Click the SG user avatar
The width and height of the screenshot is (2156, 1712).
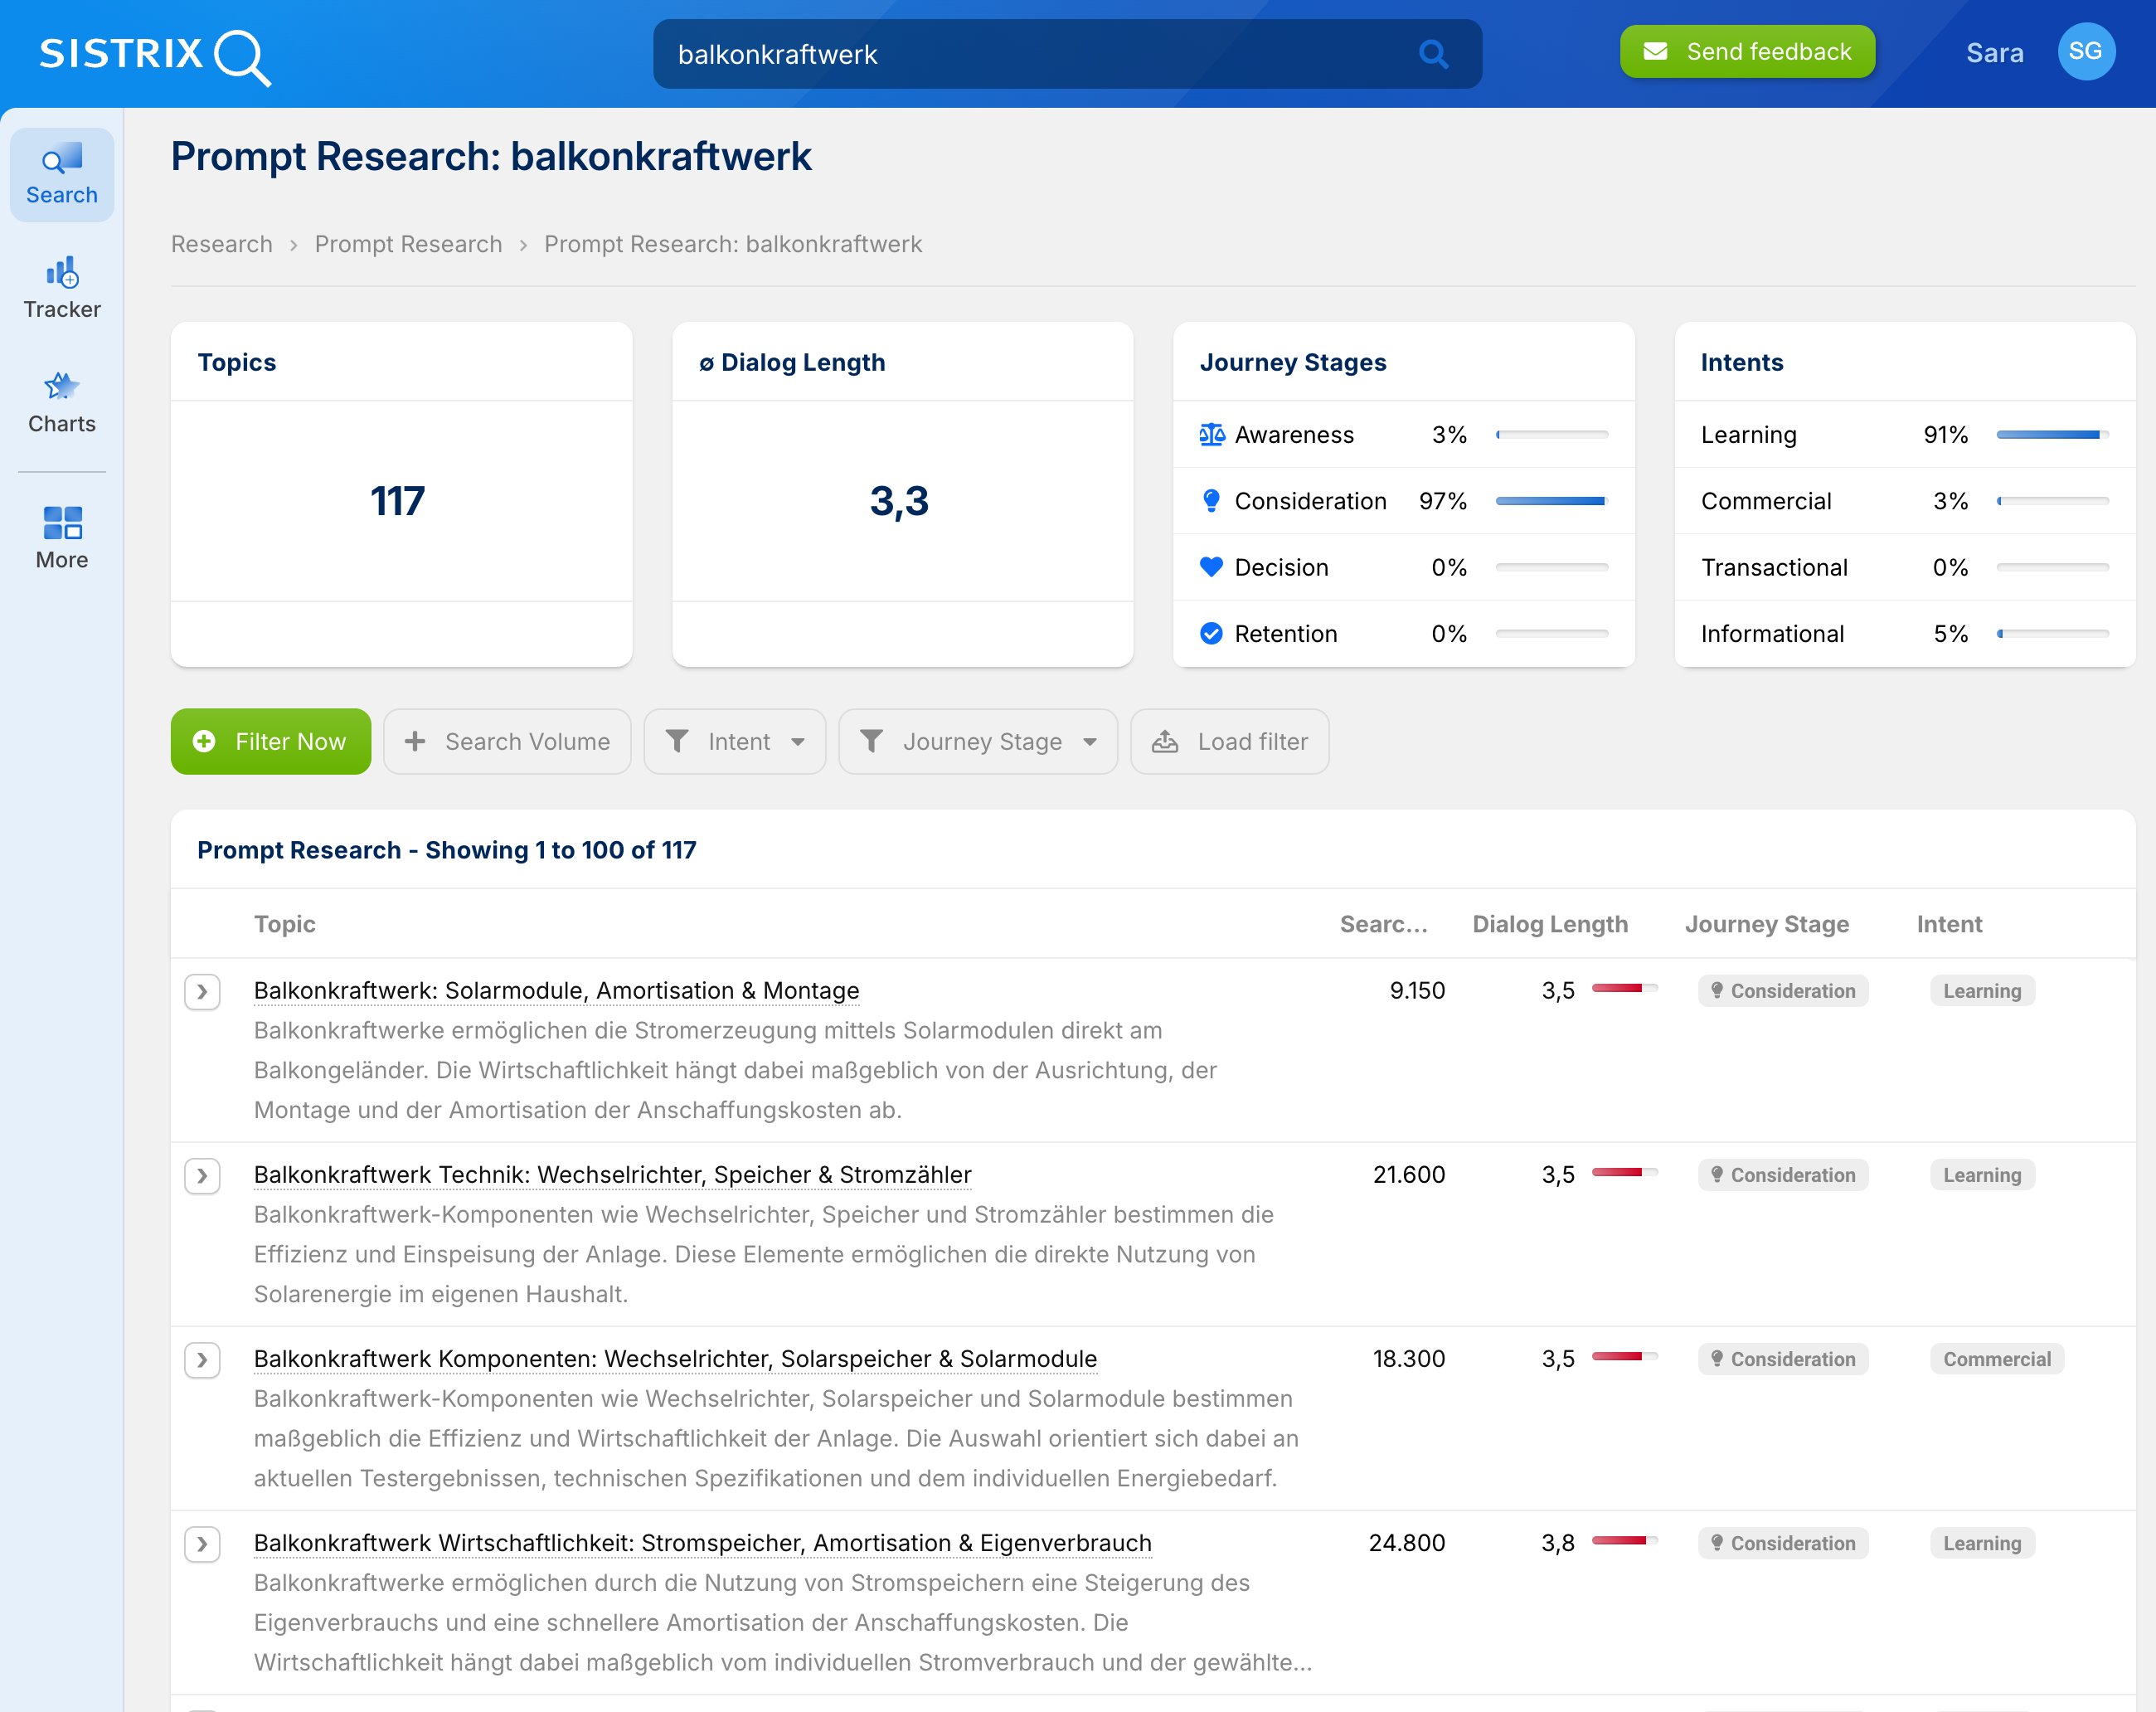coord(2087,51)
